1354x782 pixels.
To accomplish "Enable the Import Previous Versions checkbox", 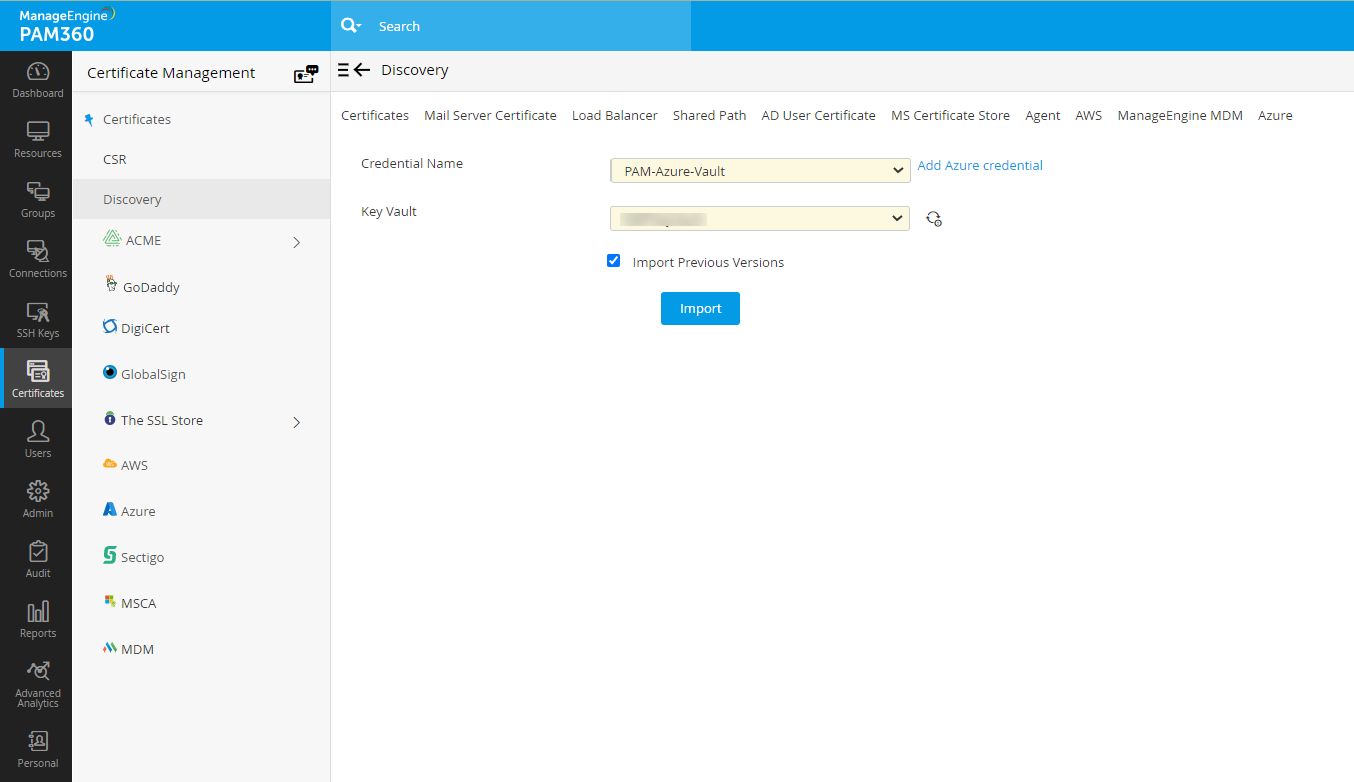I will [613, 261].
